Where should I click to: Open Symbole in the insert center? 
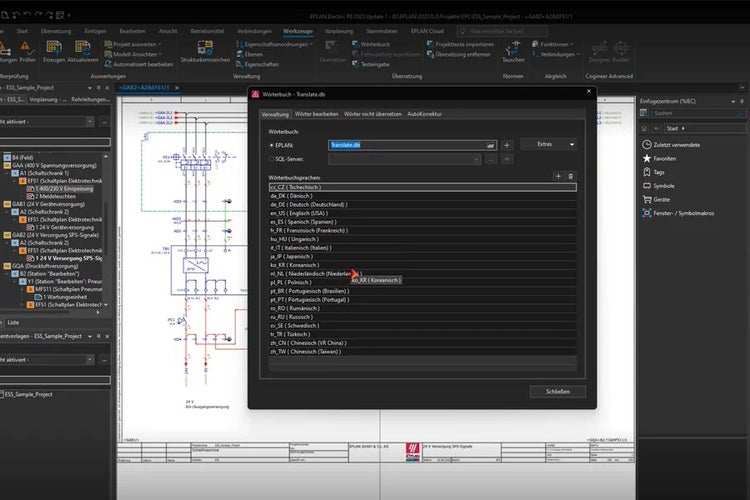point(664,185)
